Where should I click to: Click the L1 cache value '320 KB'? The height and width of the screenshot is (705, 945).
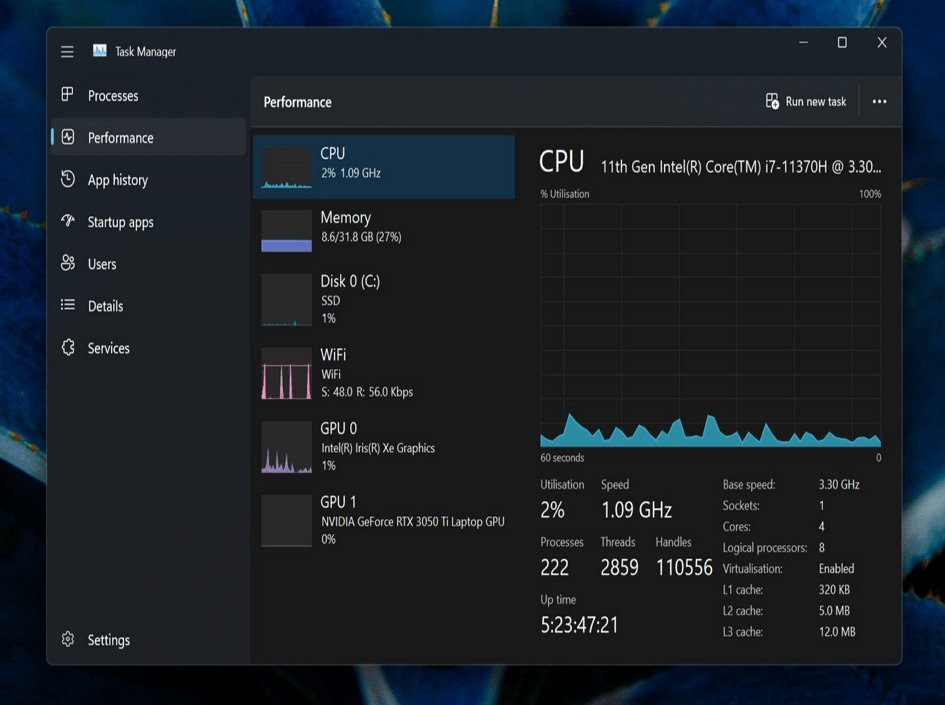click(834, 590)
